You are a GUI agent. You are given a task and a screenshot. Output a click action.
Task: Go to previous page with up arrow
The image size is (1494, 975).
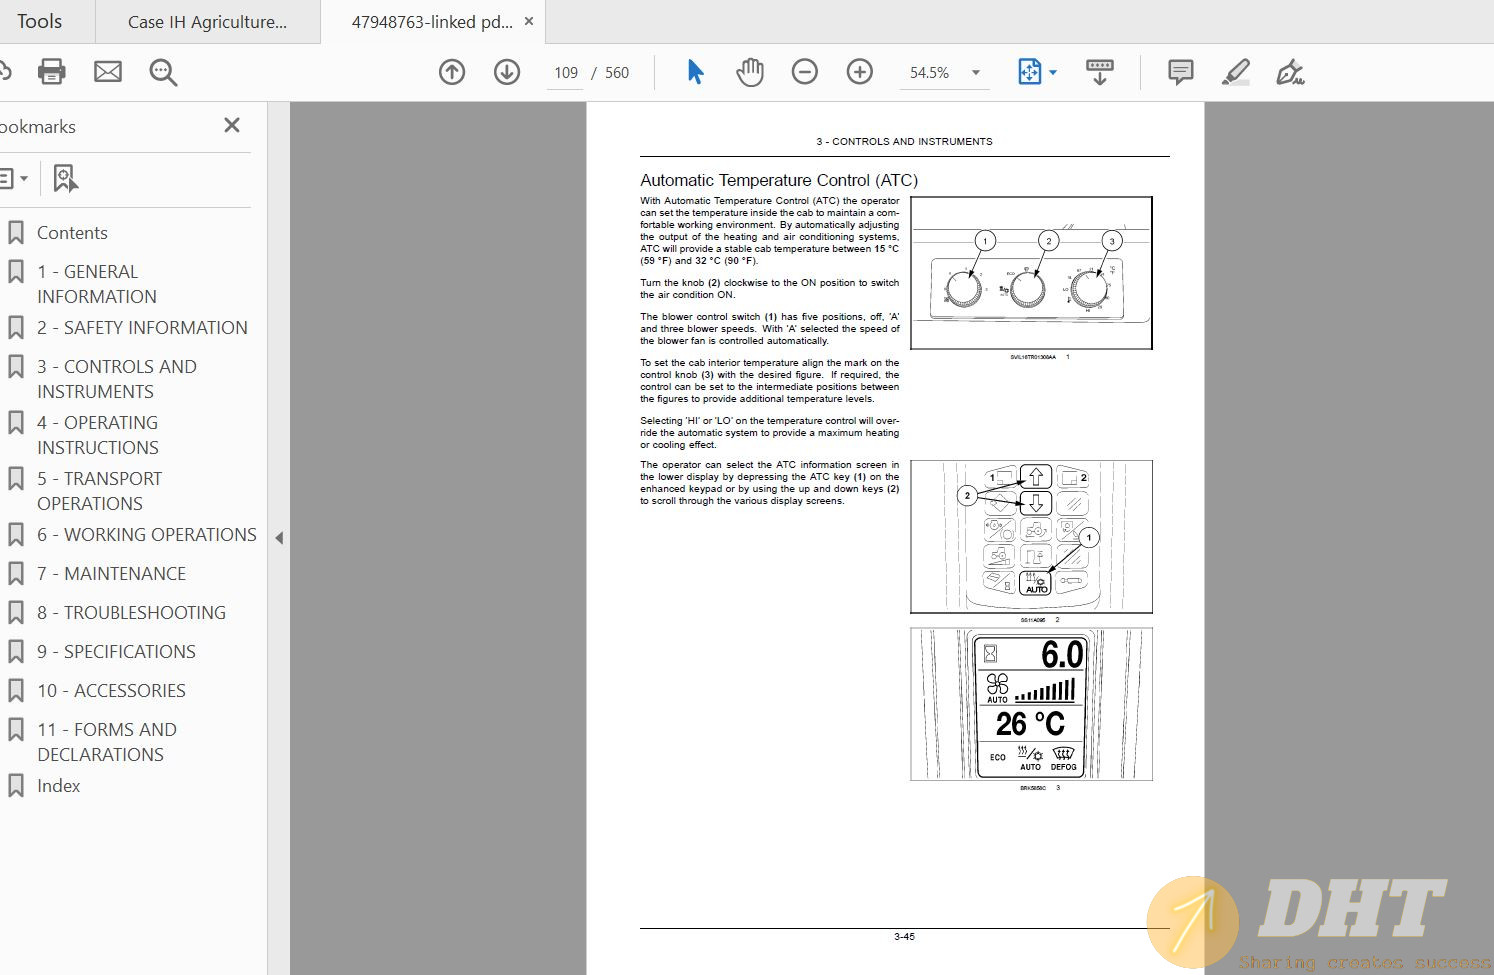[452, 72]
